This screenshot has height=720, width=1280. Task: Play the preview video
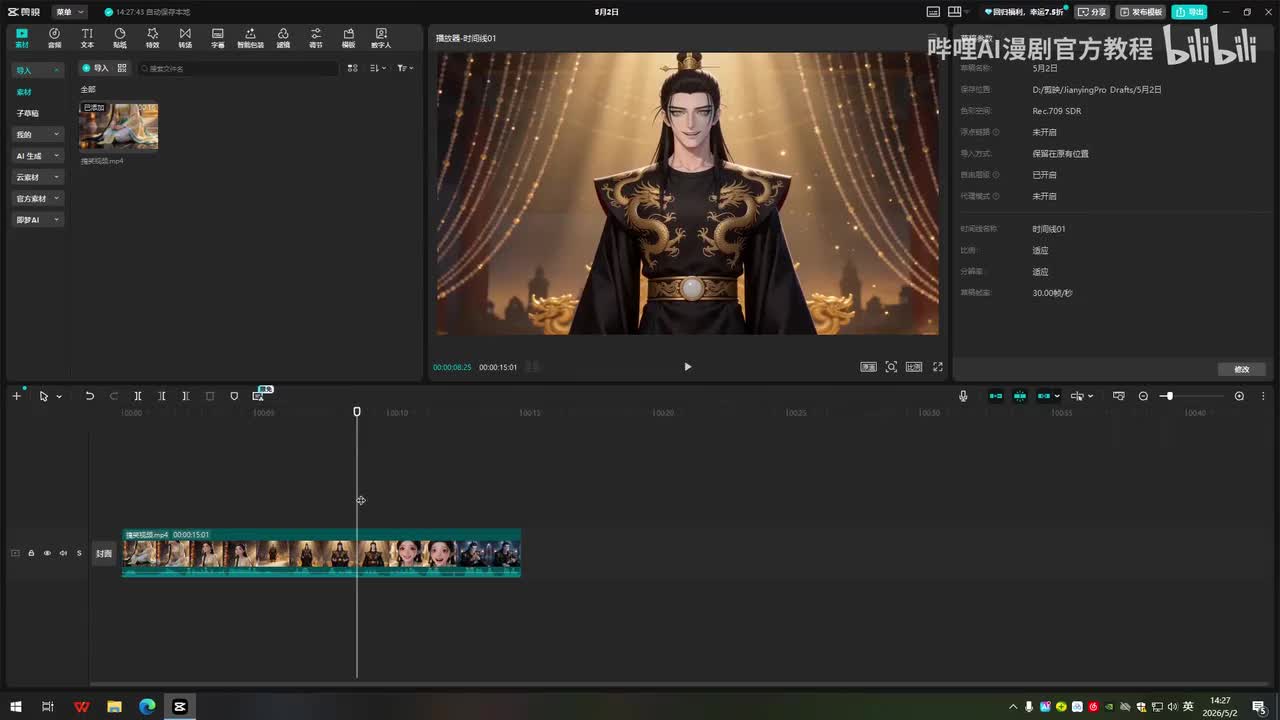pos(687,367)
